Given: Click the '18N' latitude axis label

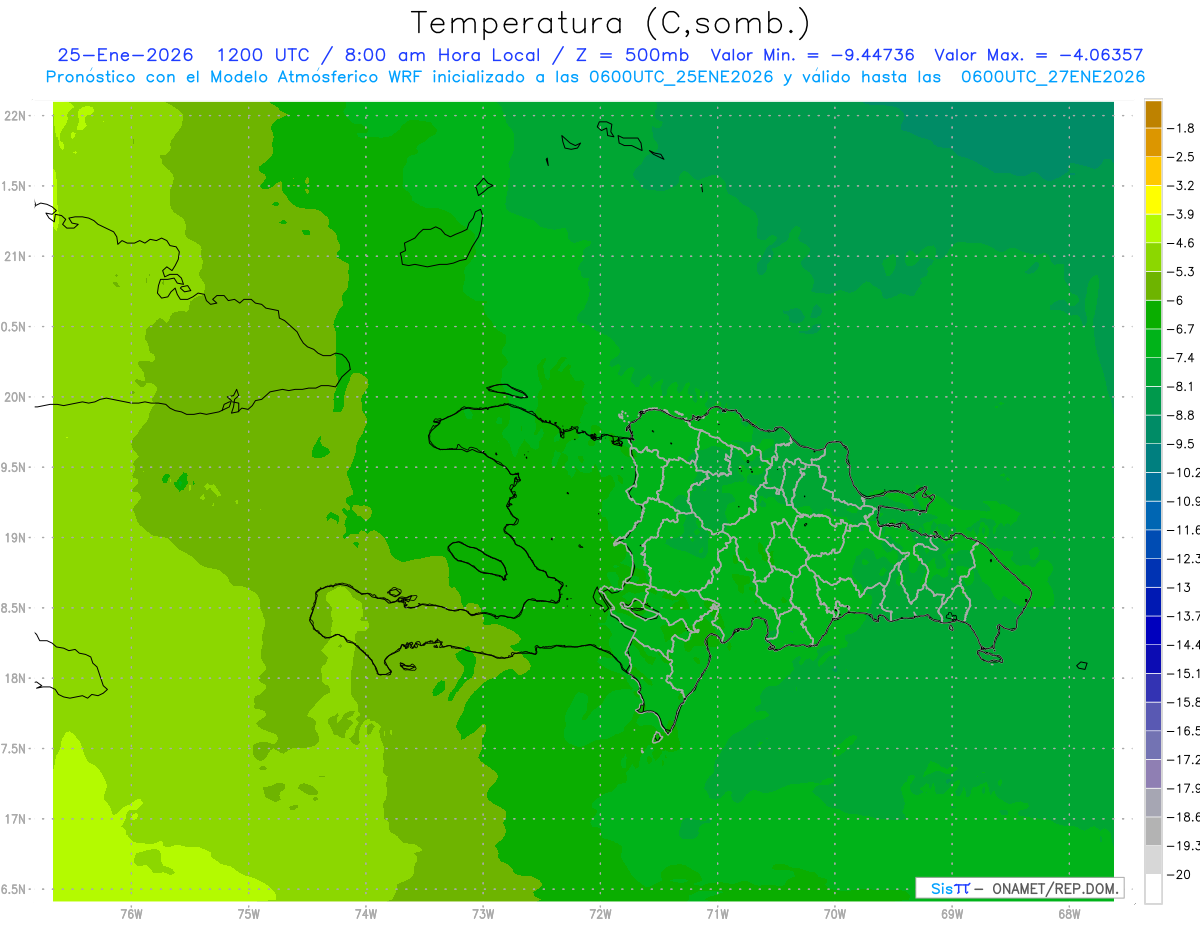Looking at the screenshot, I should pos(17,678).
